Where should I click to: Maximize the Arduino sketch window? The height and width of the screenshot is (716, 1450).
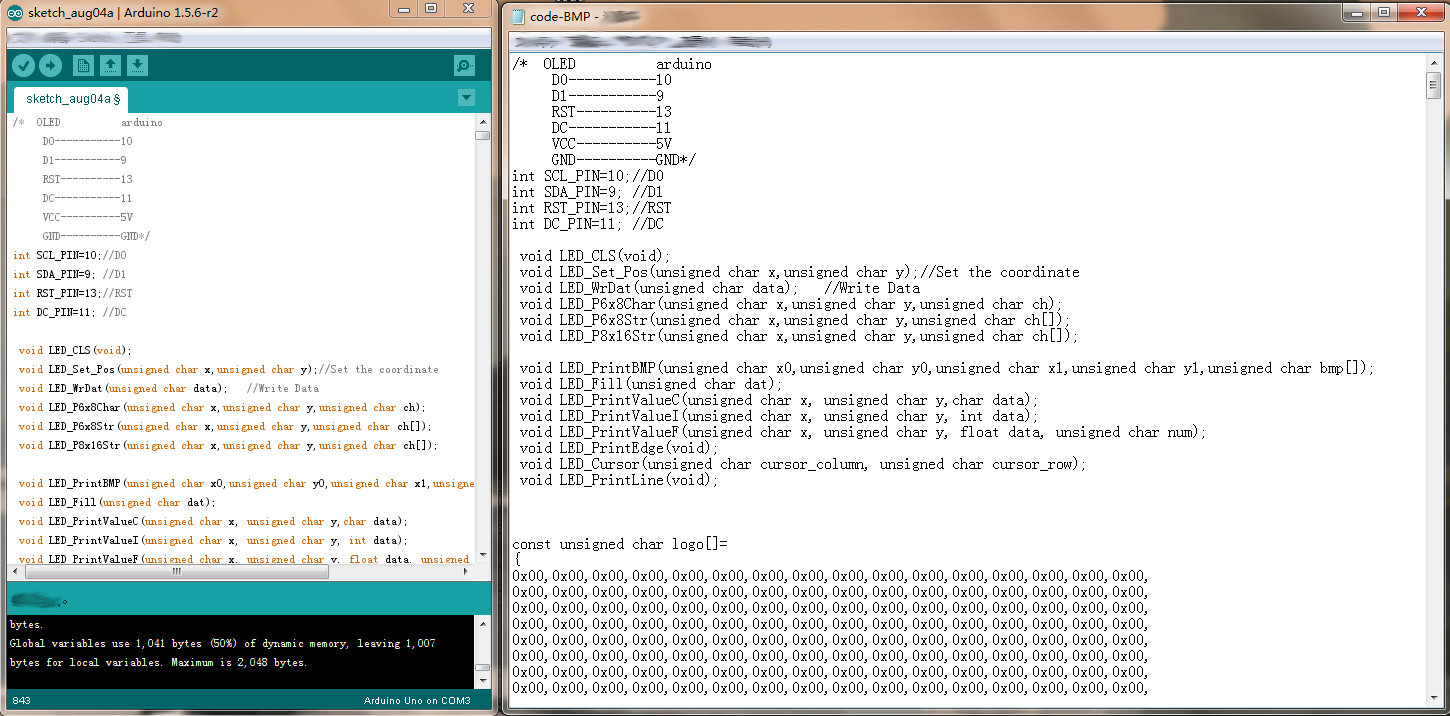click(x=432, y=9)
